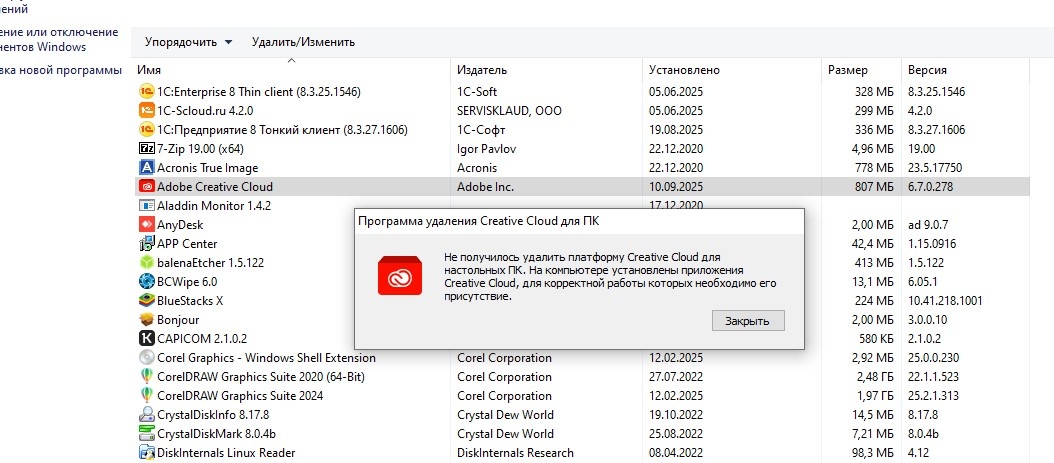This screenshot has width=1054, height=463.
Task: Click the Acronis True Image icon
Action: 147,167
